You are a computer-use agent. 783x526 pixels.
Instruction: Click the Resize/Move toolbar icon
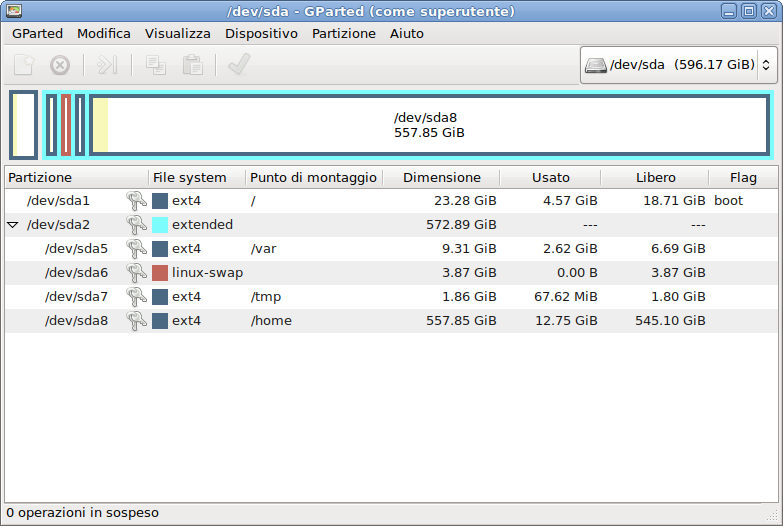(107, 65)
